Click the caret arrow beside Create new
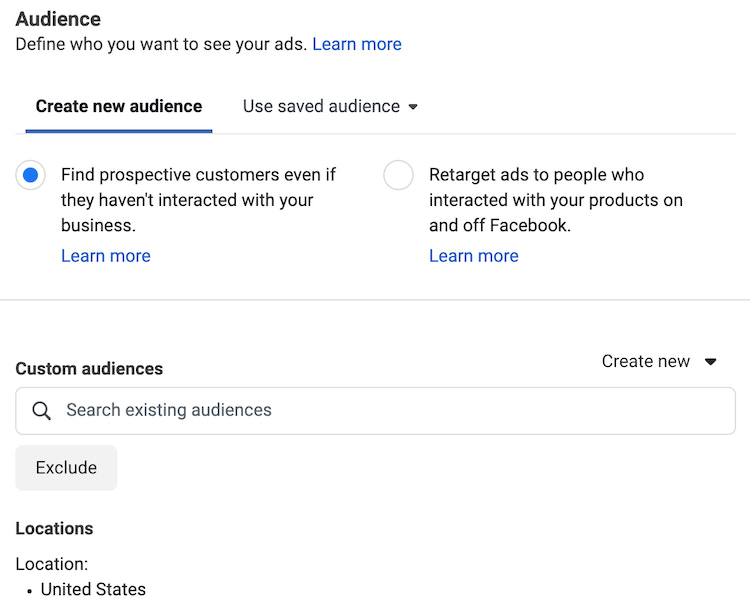 pos(711,362)
